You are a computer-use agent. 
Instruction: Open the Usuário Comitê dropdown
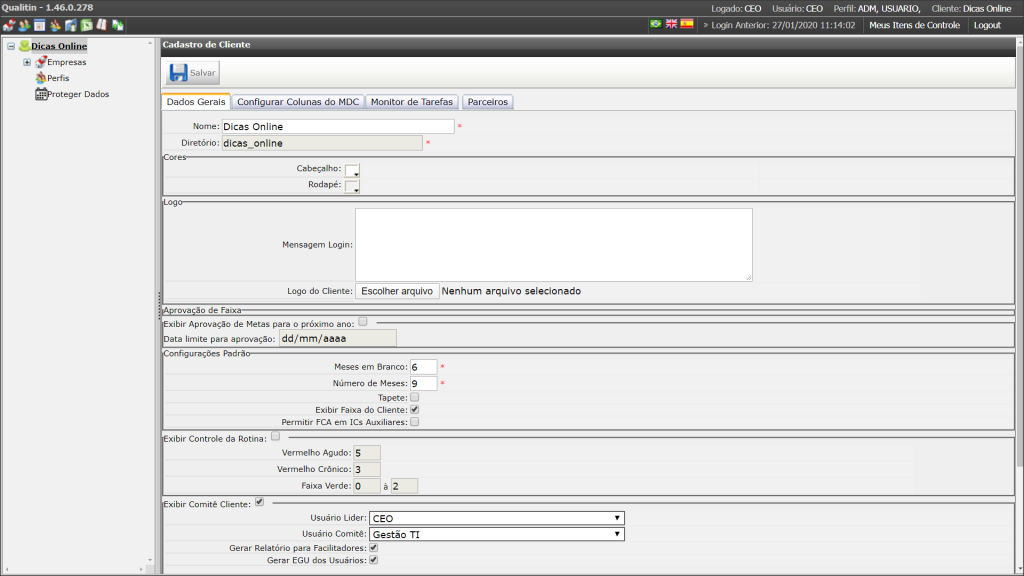pos(496,534)
